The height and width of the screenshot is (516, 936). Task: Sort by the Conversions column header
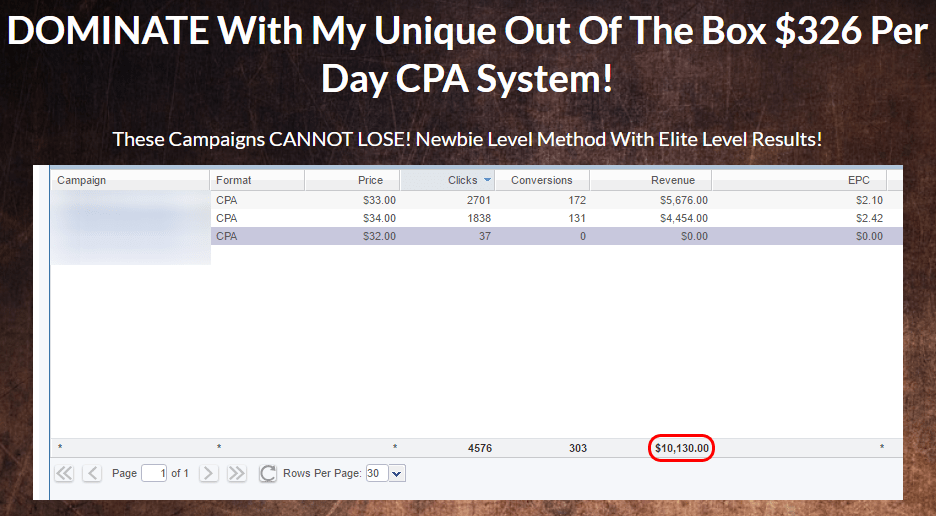pyautogui.click(x=541, y=180)
